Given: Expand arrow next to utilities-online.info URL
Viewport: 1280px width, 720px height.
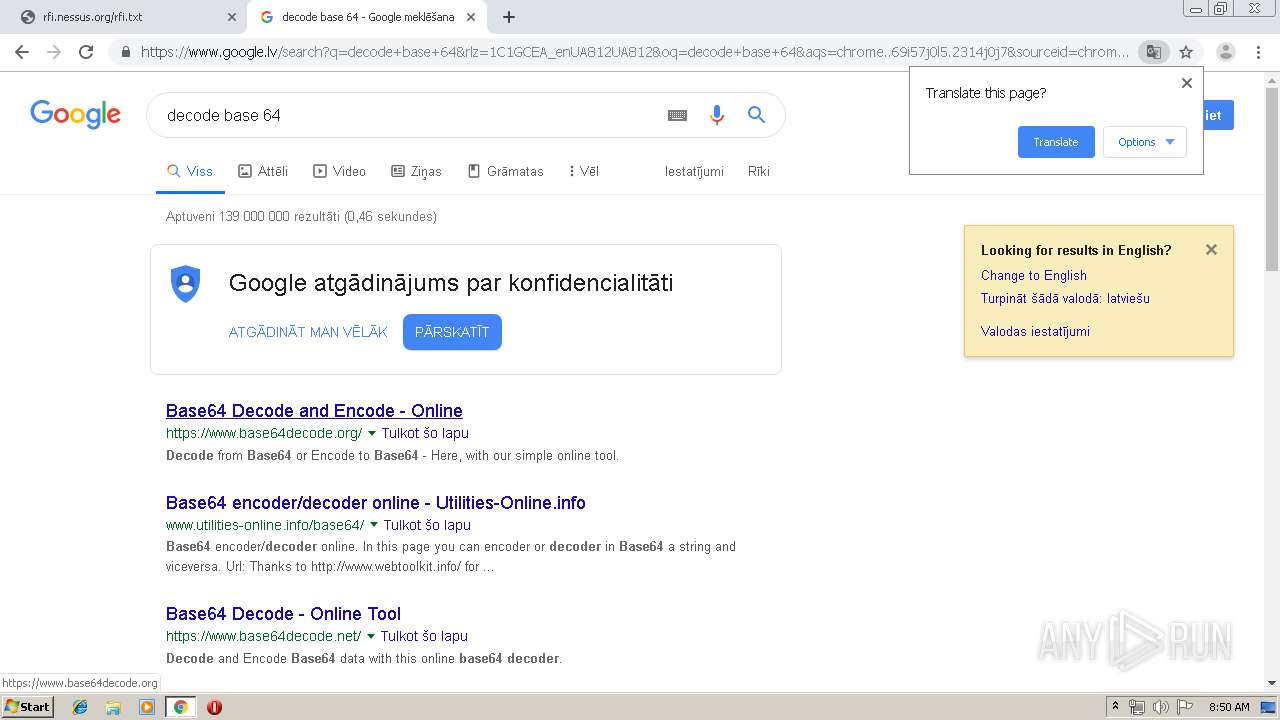Looking at the screenshot, I should (374, 525).
